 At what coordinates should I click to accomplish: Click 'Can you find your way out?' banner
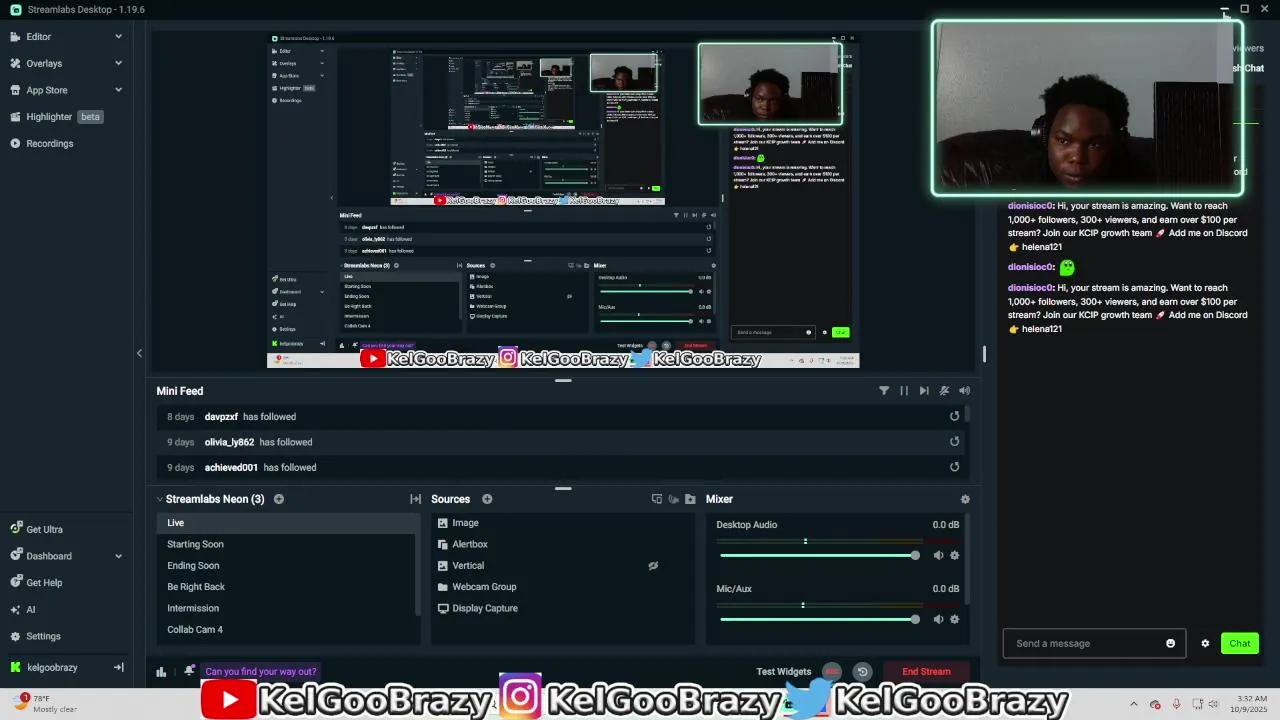[x=260, y=672]
